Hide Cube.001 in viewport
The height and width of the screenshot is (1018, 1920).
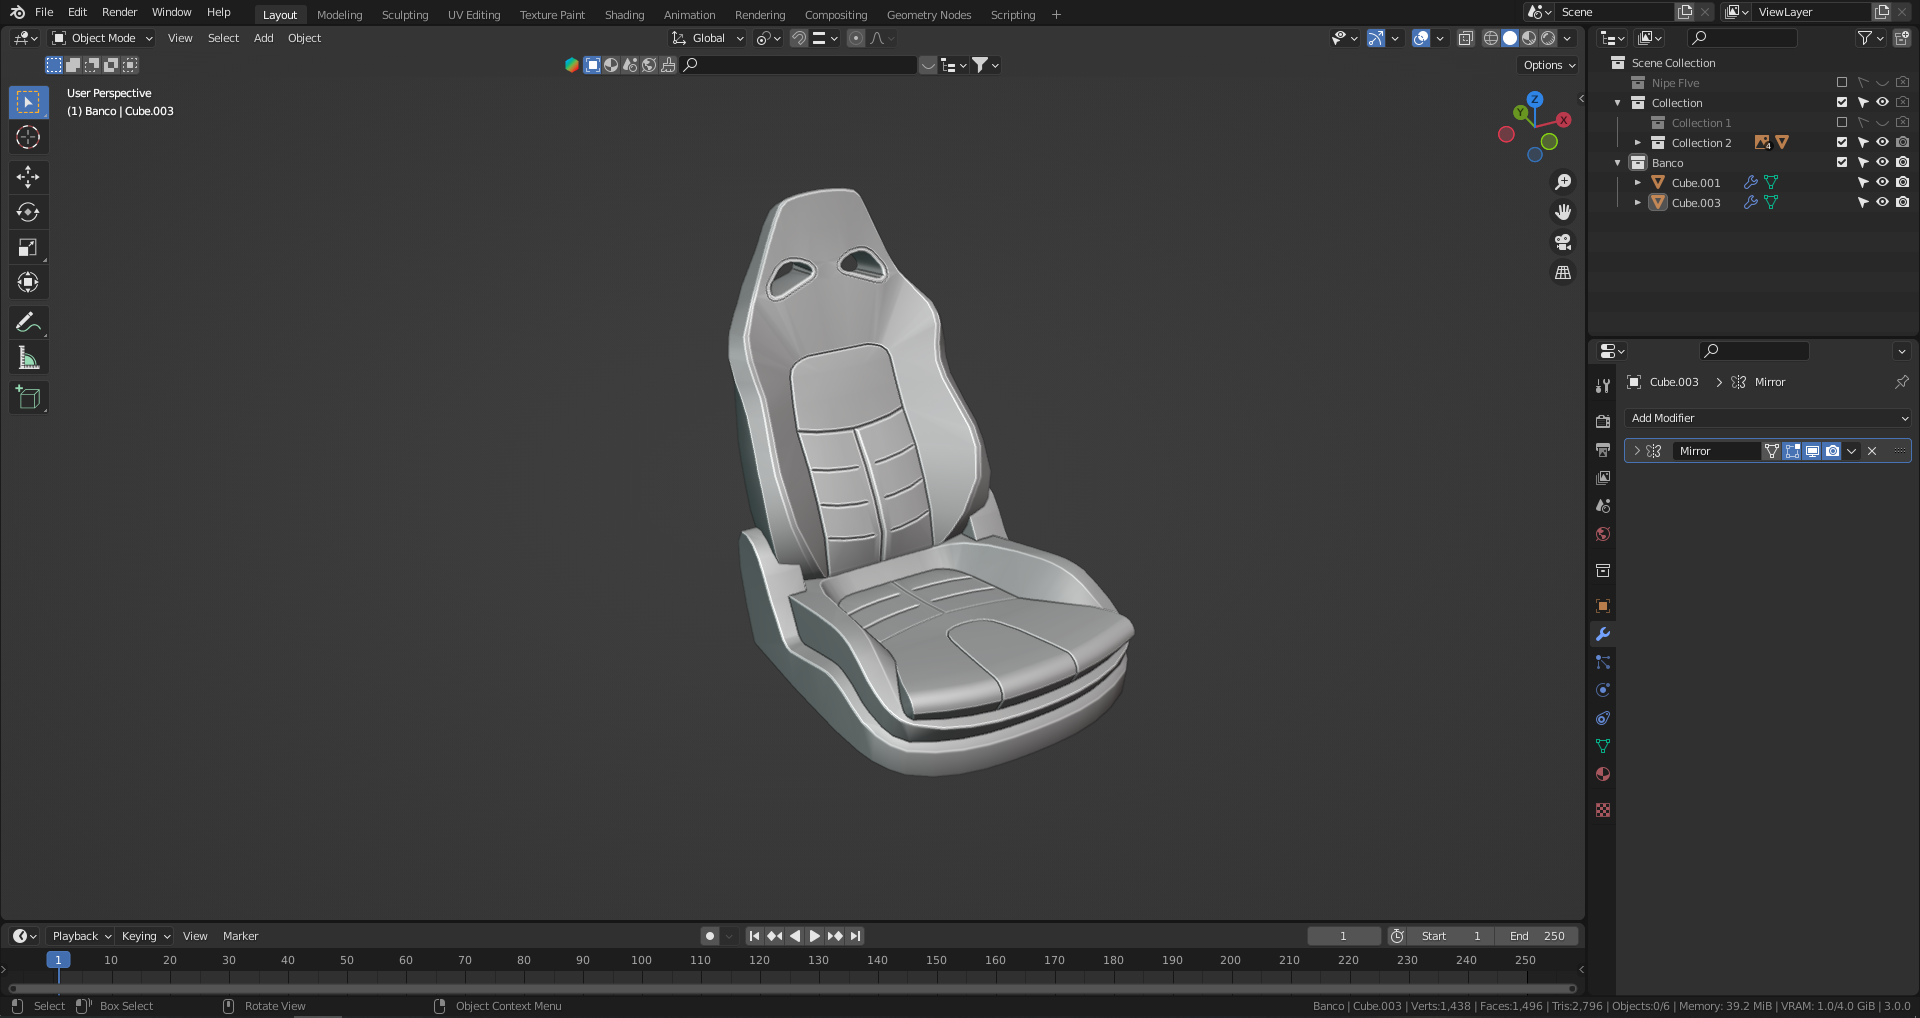pyautogui.click(x=1882, y=182)
